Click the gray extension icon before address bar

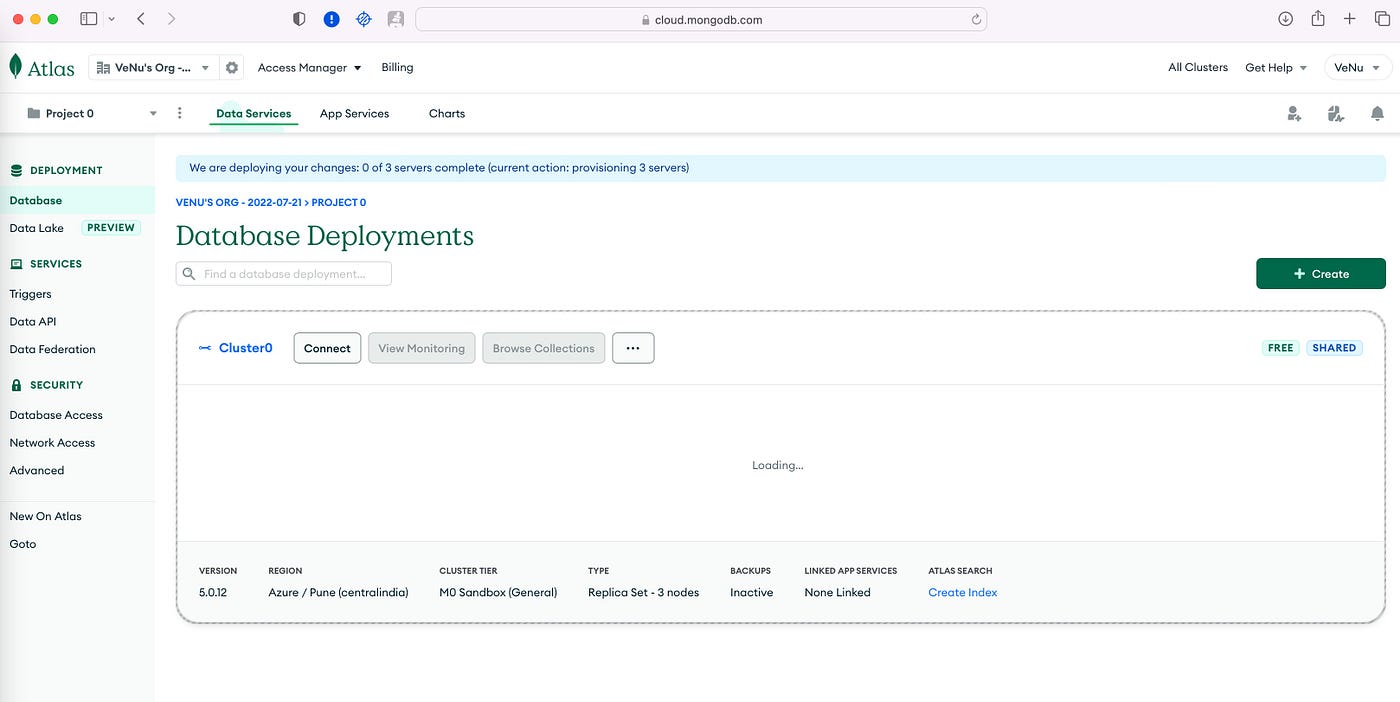[396, 19]
